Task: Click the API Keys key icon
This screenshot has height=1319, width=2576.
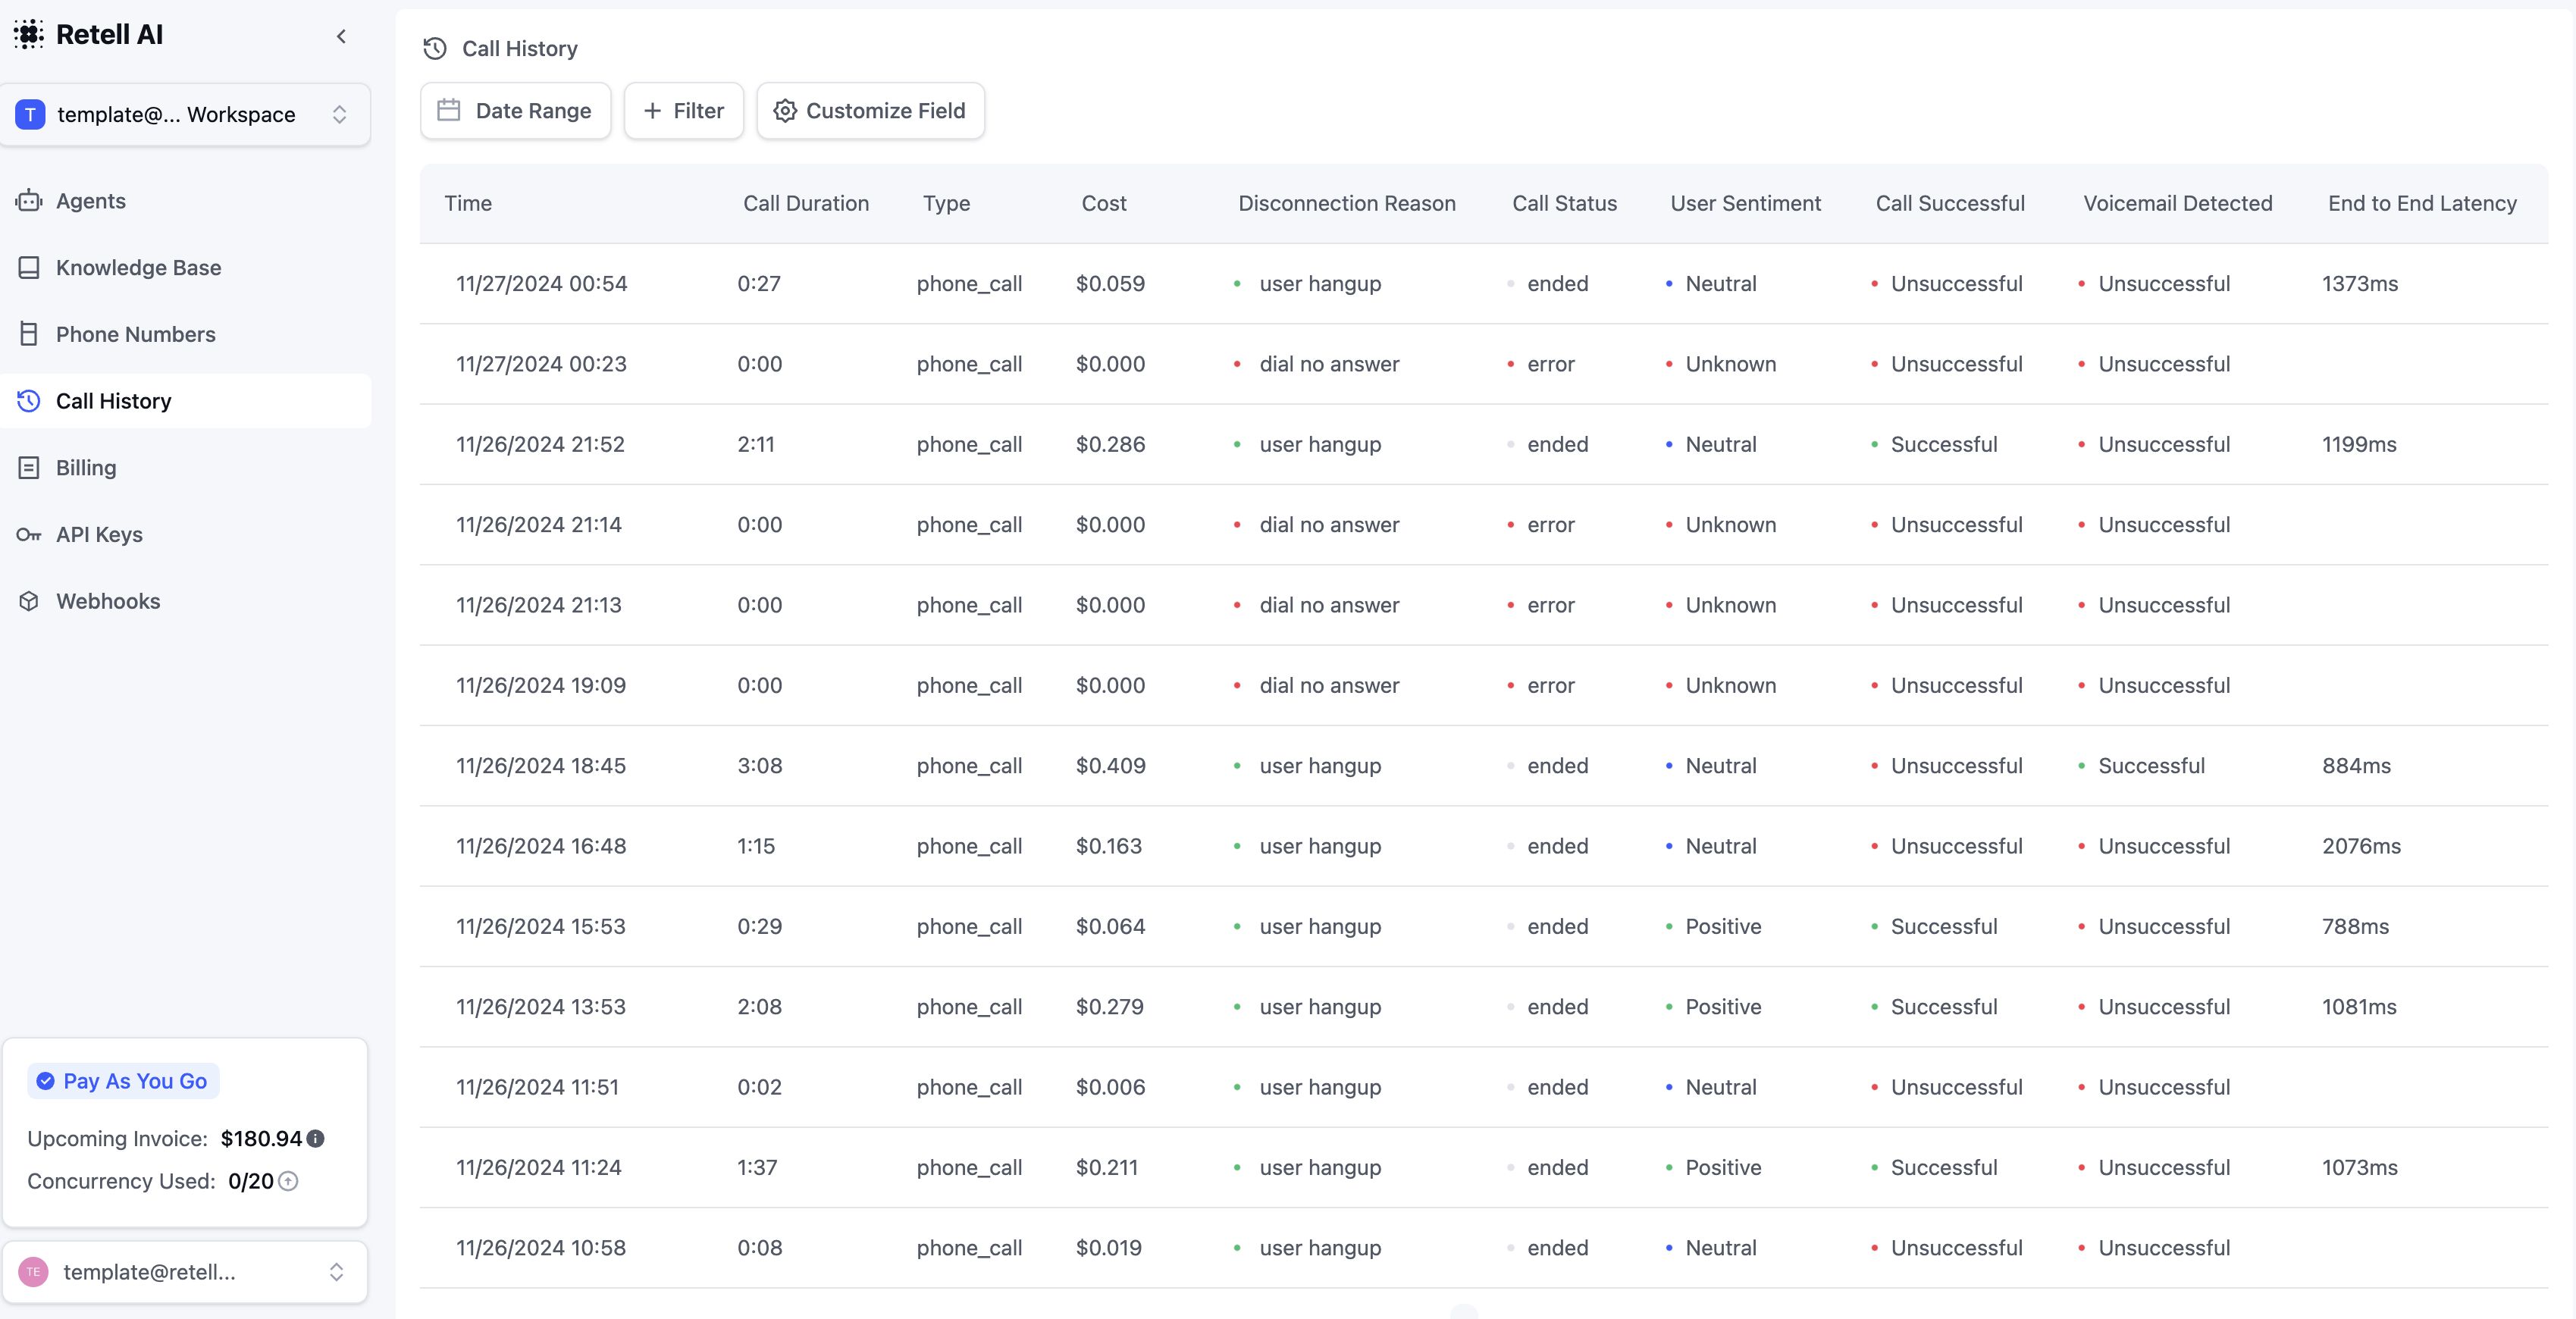Action: (x=29, y=535)
